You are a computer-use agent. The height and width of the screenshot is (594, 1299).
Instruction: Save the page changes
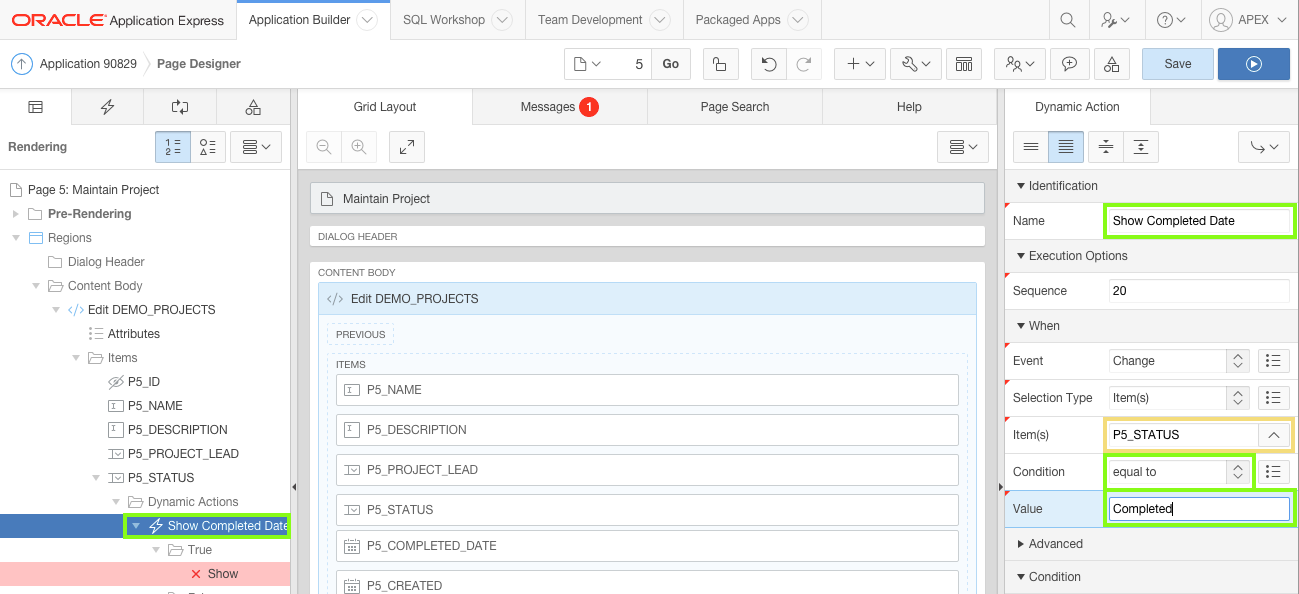coord(1177,64)
